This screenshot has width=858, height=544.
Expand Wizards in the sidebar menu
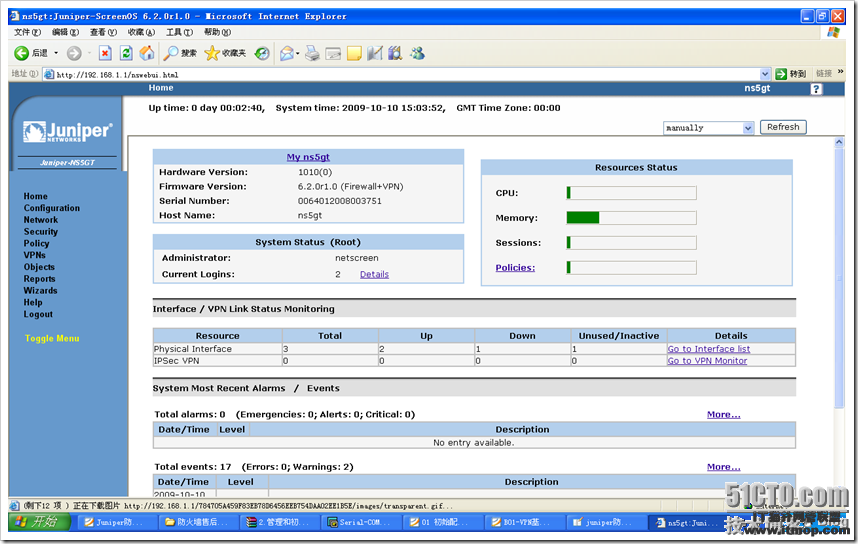point(40,291)
